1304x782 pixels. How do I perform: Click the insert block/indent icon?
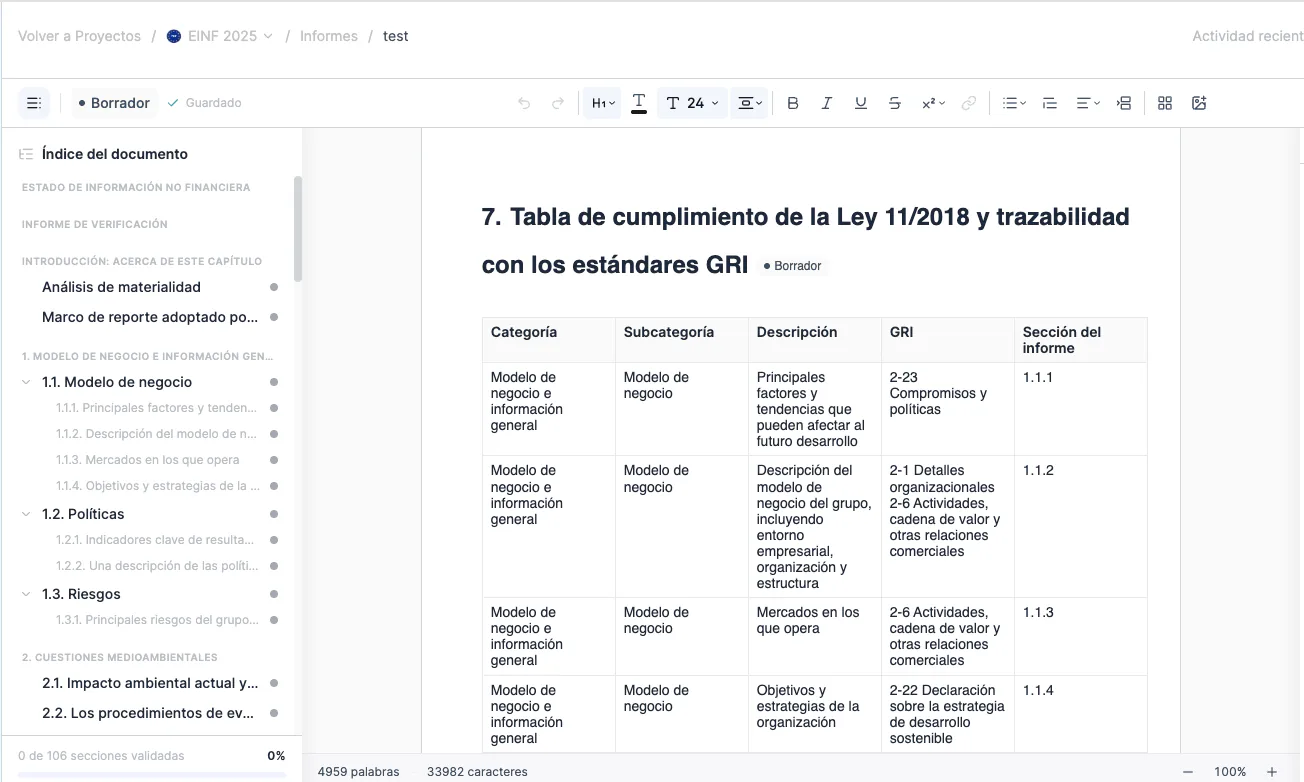click(1124, 103)
